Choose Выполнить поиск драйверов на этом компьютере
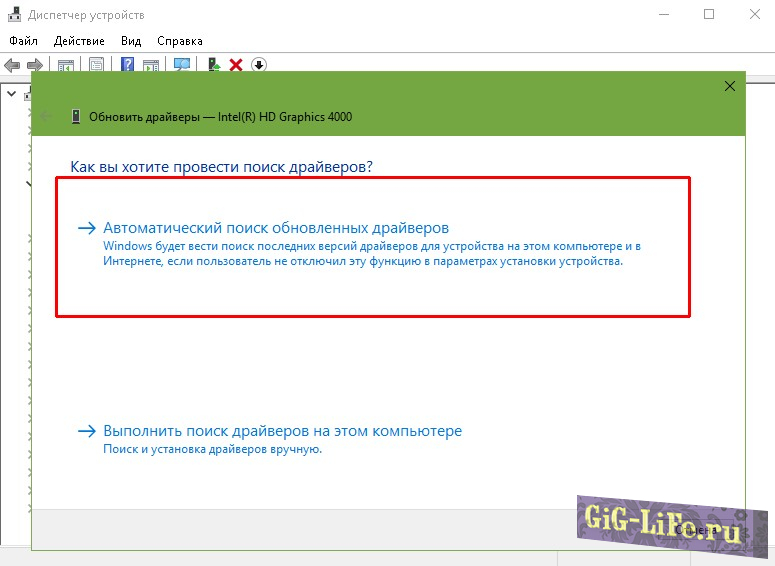 coord(282,431)
